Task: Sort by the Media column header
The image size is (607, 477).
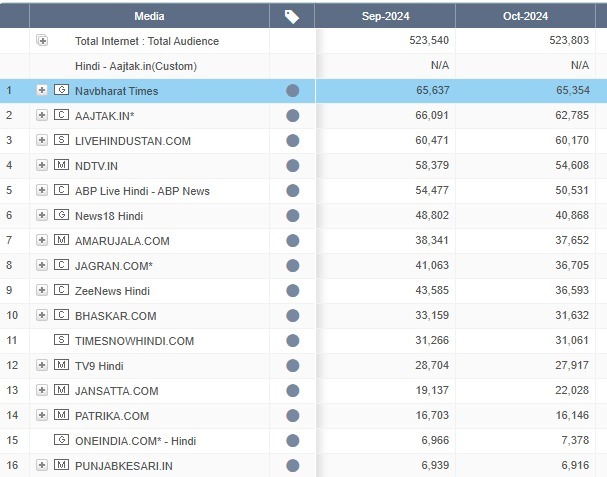Action: 149,16
